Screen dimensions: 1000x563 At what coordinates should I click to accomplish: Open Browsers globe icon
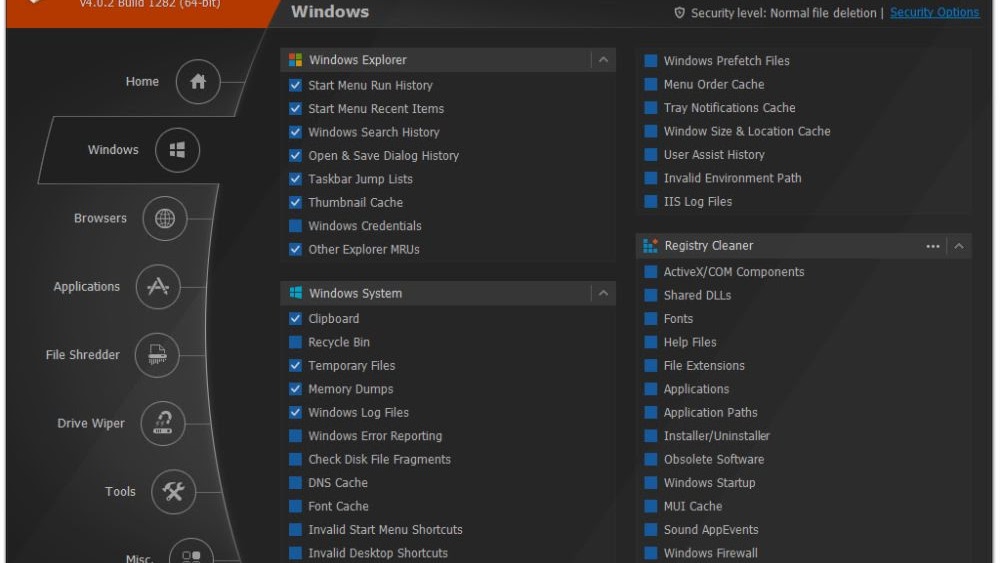[165, 218]
